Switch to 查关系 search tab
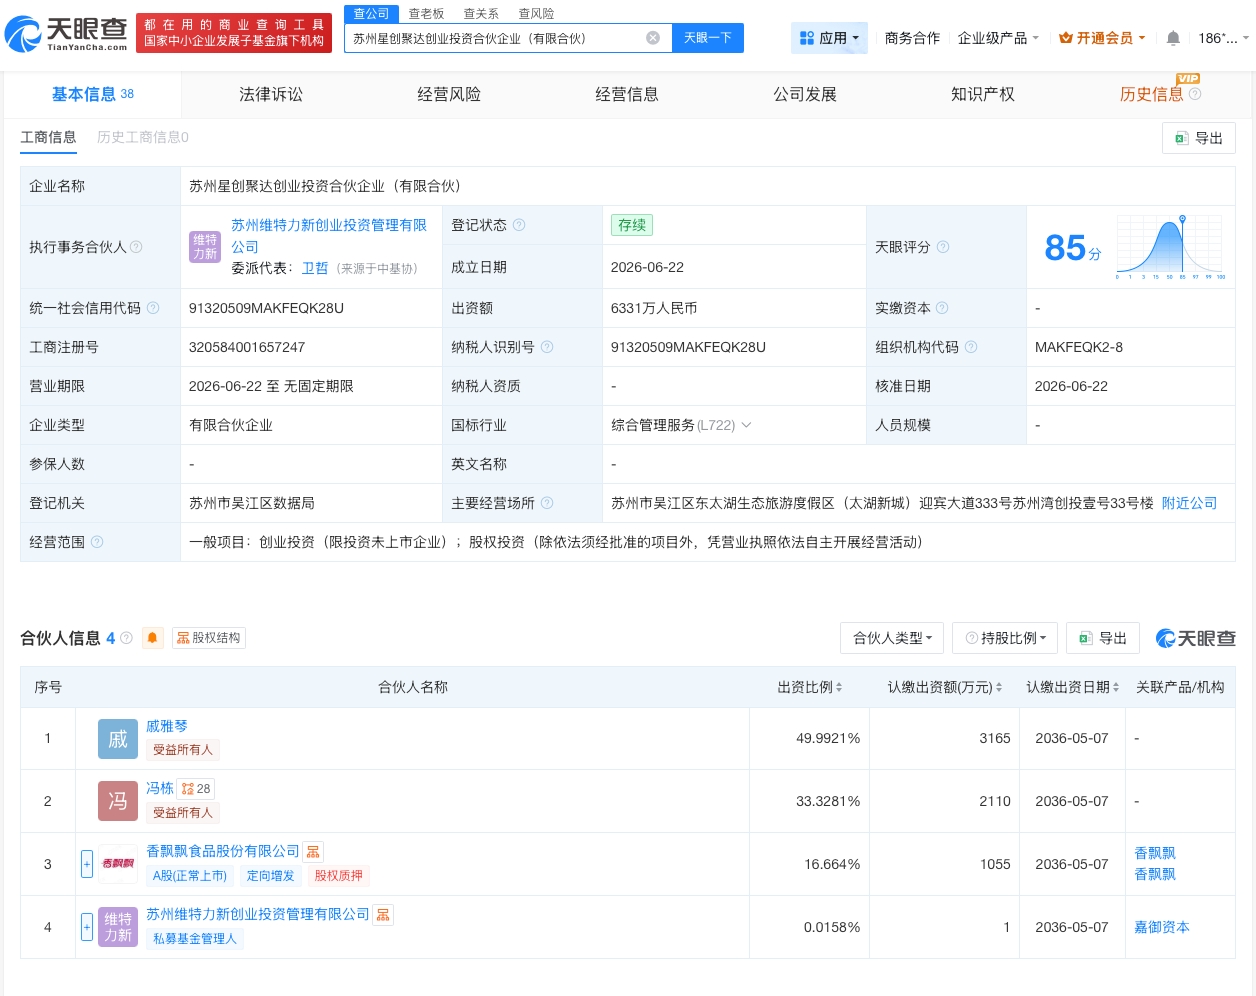The width and height of the screenshot is (1256, 996). point(481,13)
